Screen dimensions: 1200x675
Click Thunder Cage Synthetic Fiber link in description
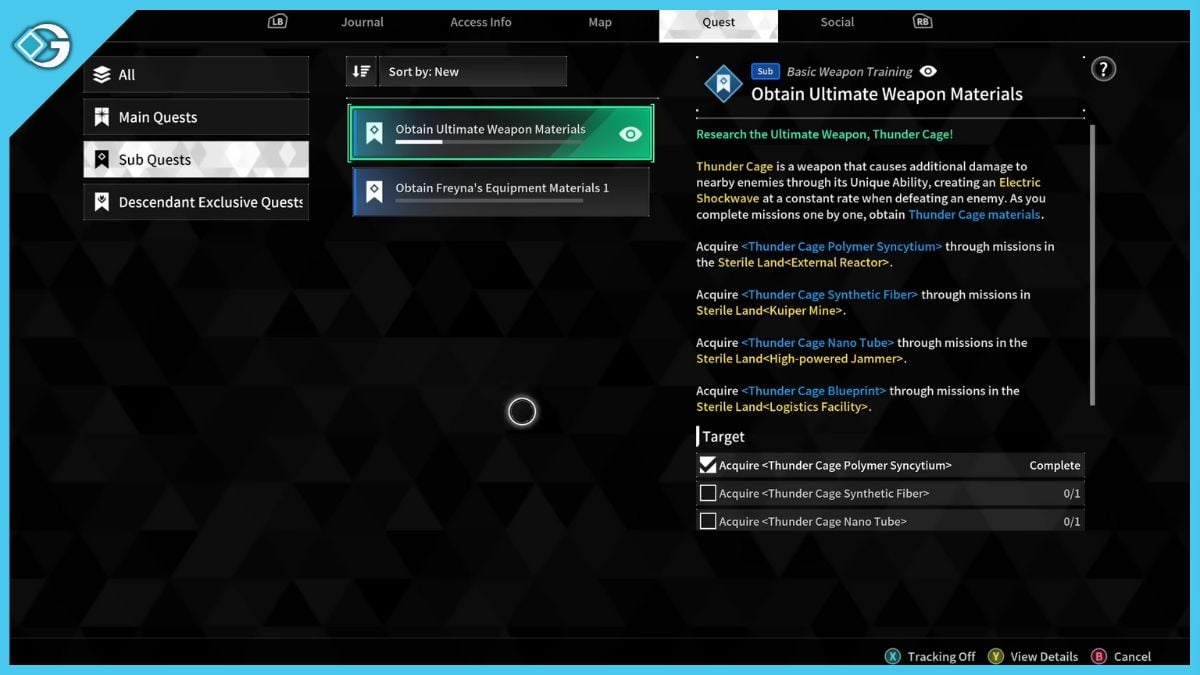point(830,294)
